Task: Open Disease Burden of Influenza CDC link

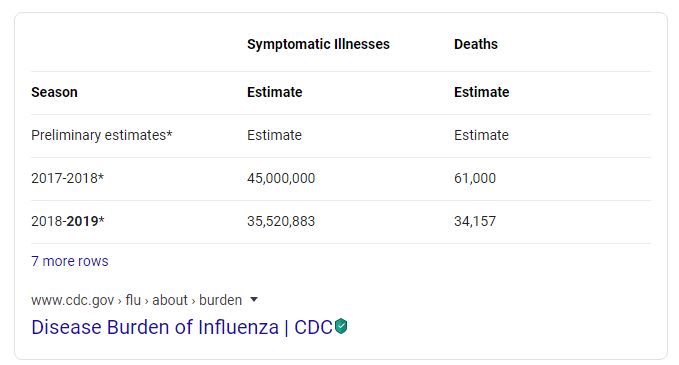Action: [x=182, y=327]
